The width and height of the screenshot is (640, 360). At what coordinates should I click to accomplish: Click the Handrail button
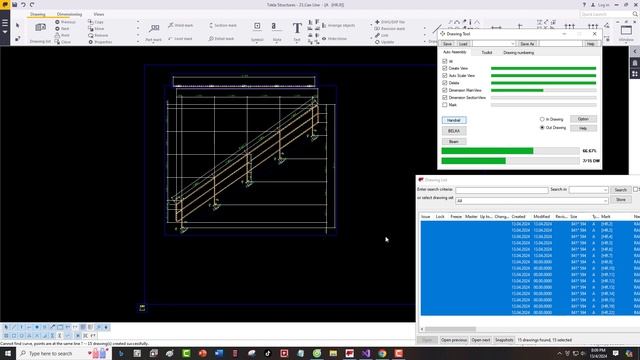[454, 120]
